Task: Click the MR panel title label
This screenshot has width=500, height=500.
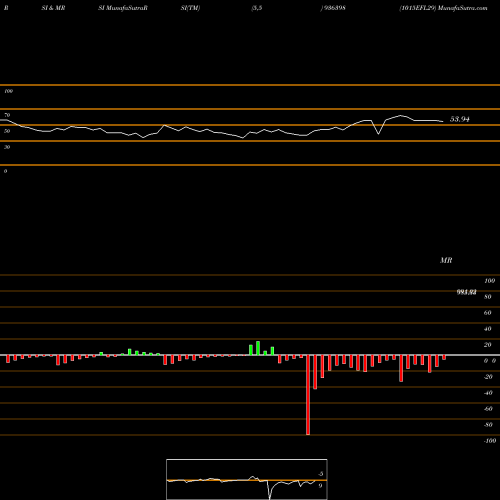Action: tap(446, 260)
